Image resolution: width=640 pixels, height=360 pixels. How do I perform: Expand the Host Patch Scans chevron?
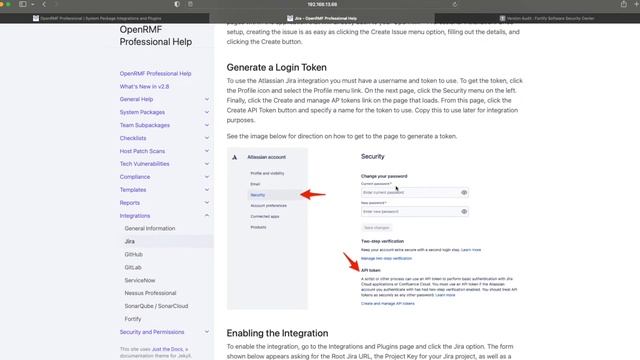[x=207, y=151]
